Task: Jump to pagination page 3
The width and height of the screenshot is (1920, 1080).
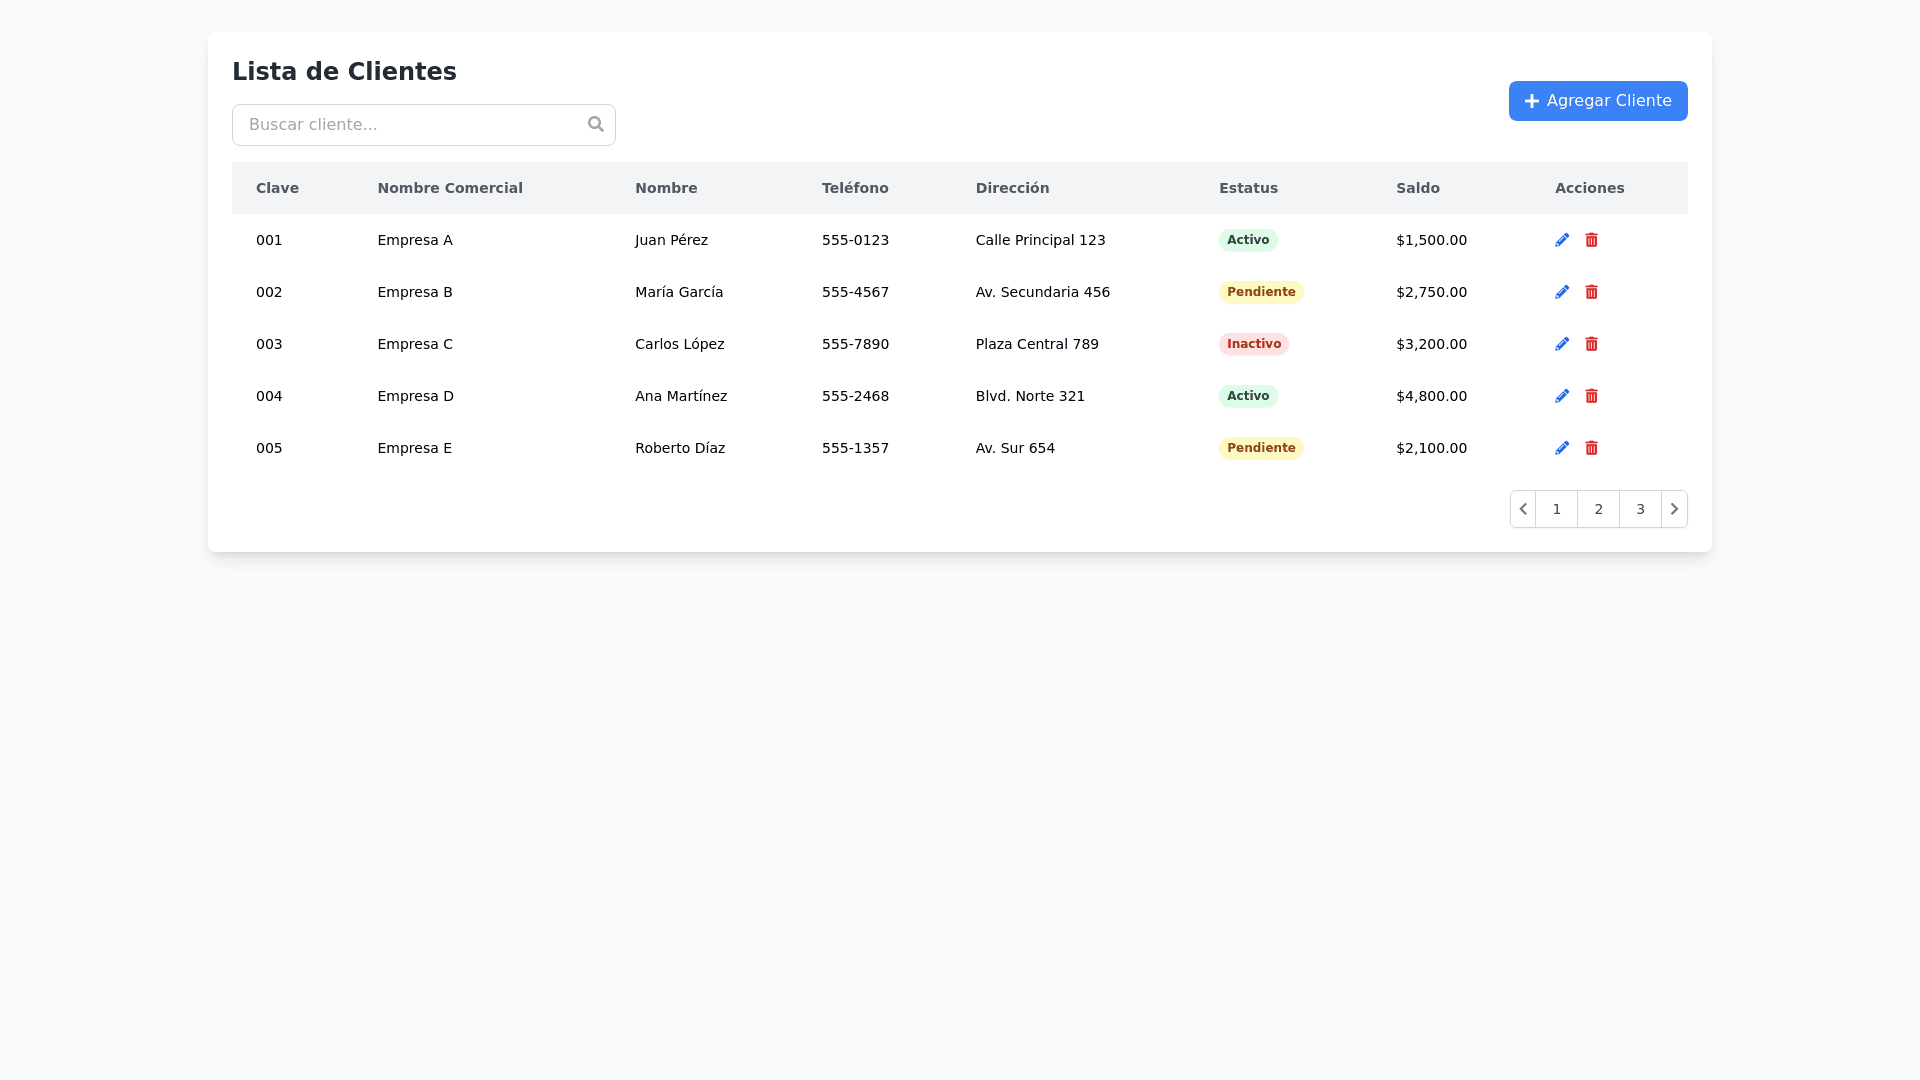Action: coord(1640,509)
